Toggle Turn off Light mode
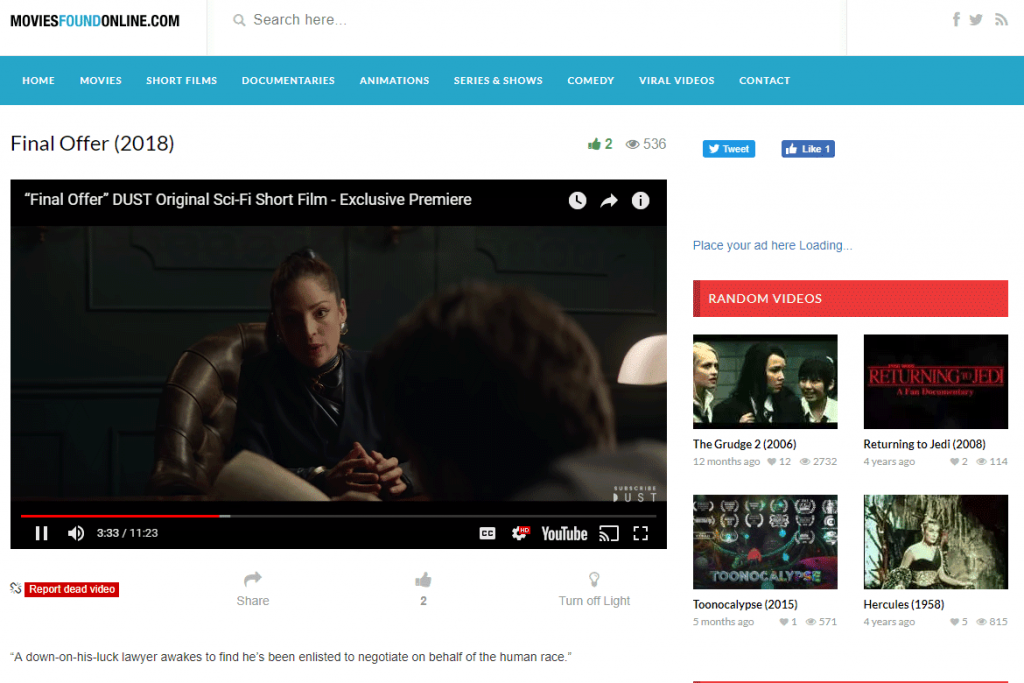This screenshot has height=683, width=1024. pos(594,589)
